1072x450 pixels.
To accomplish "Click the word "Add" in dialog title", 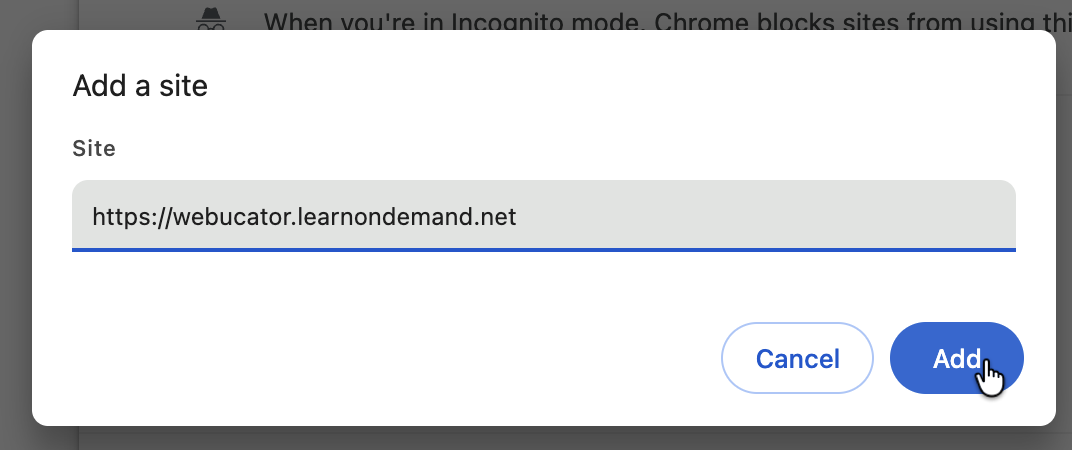I will (96, 86).
